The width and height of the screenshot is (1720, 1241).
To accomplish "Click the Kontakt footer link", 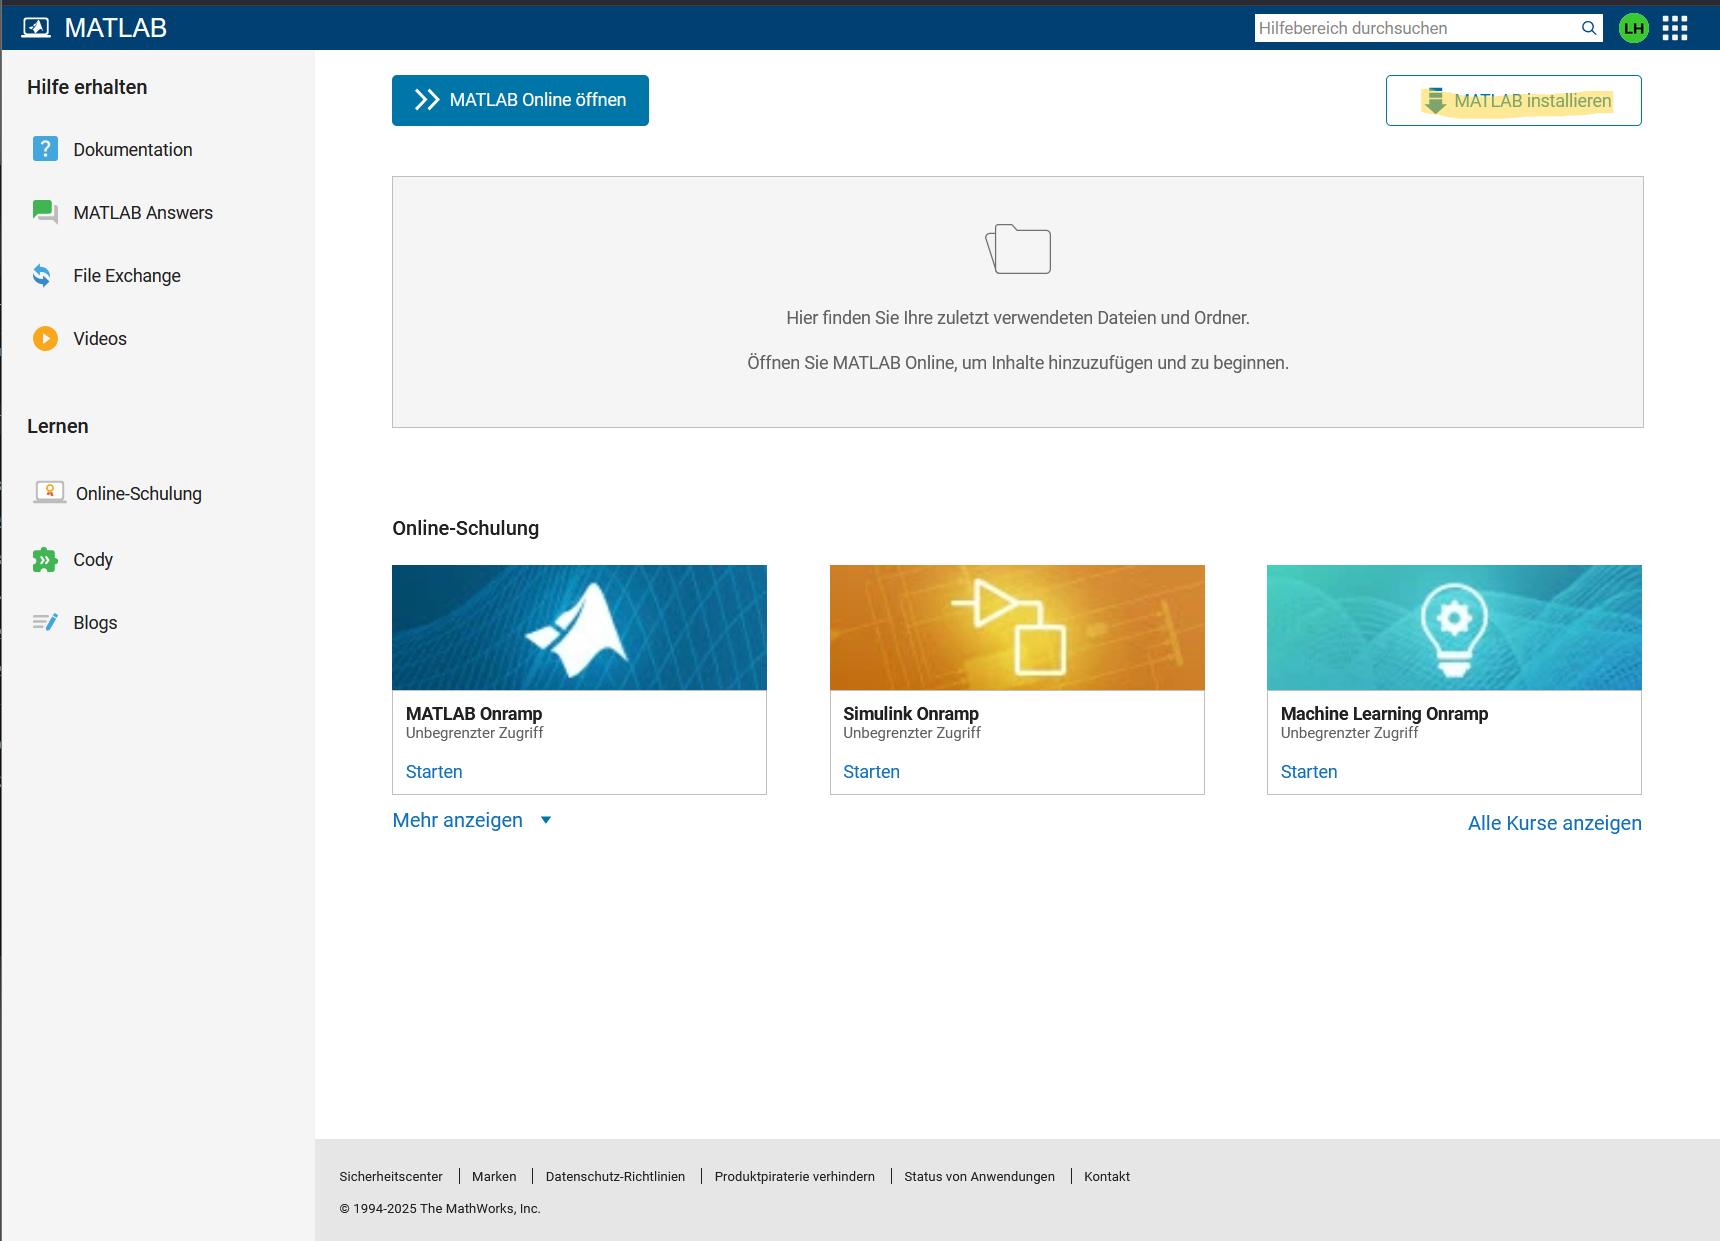I will pyautogui.click(x=1106, y=1176).
